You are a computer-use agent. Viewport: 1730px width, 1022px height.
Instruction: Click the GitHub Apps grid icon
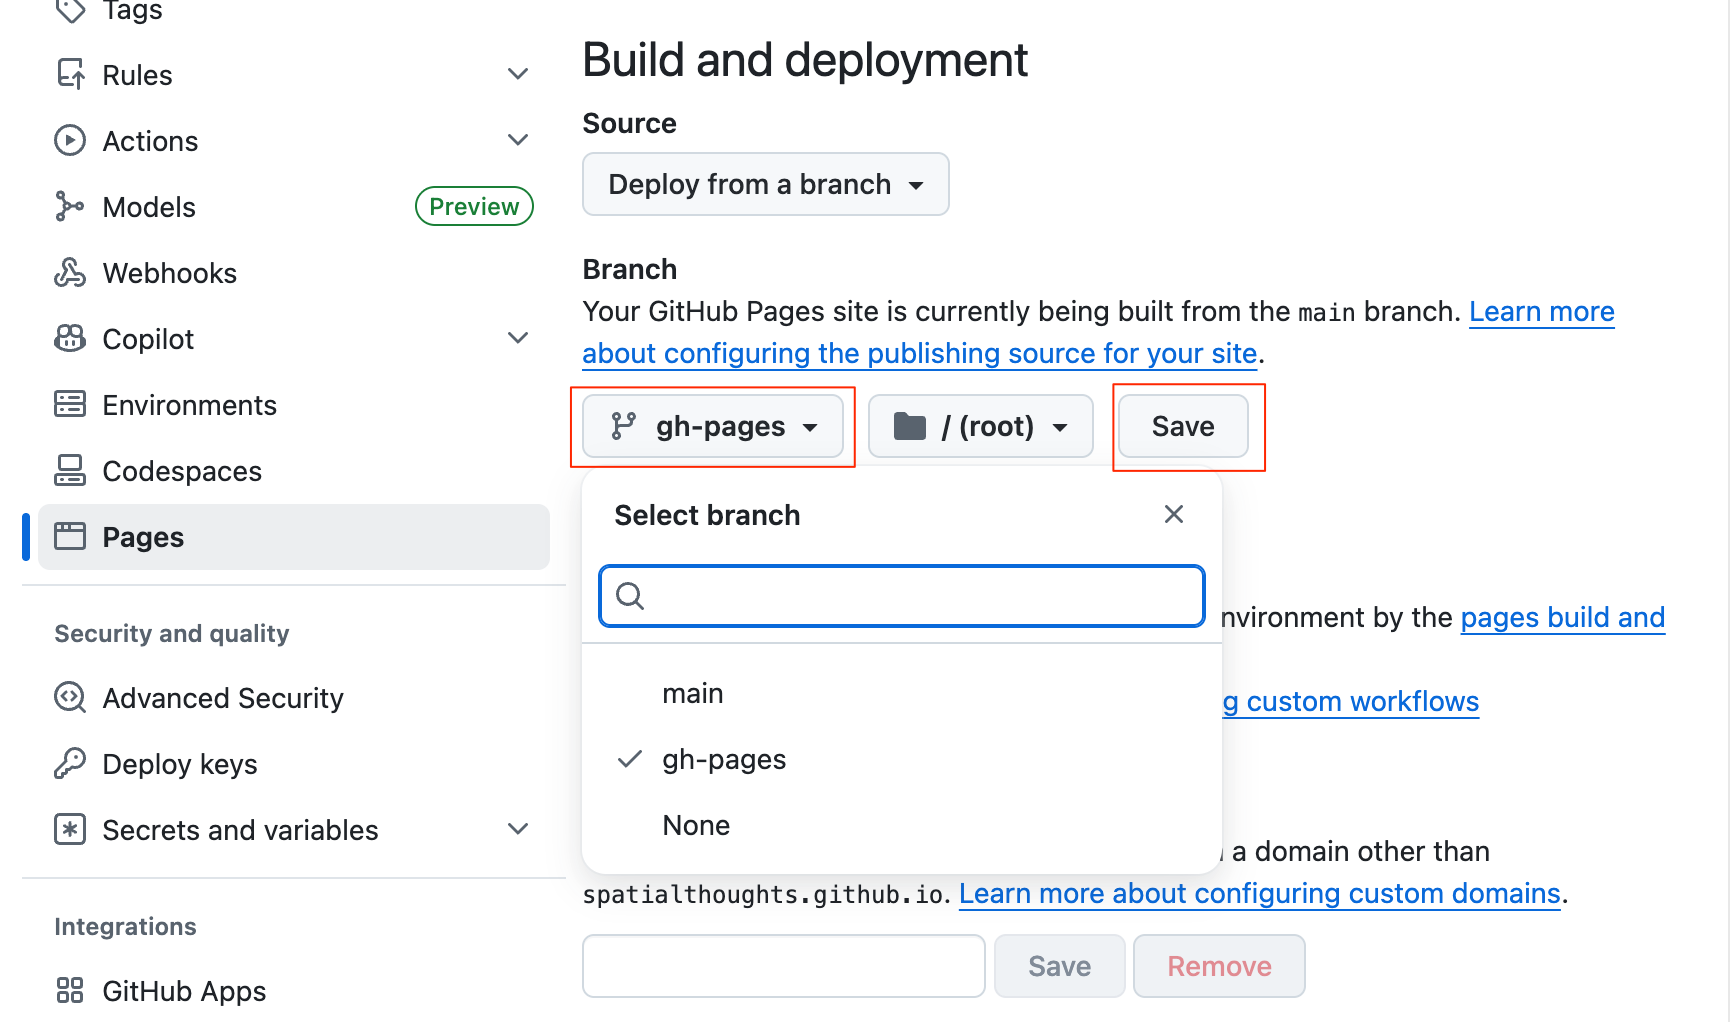69,991
